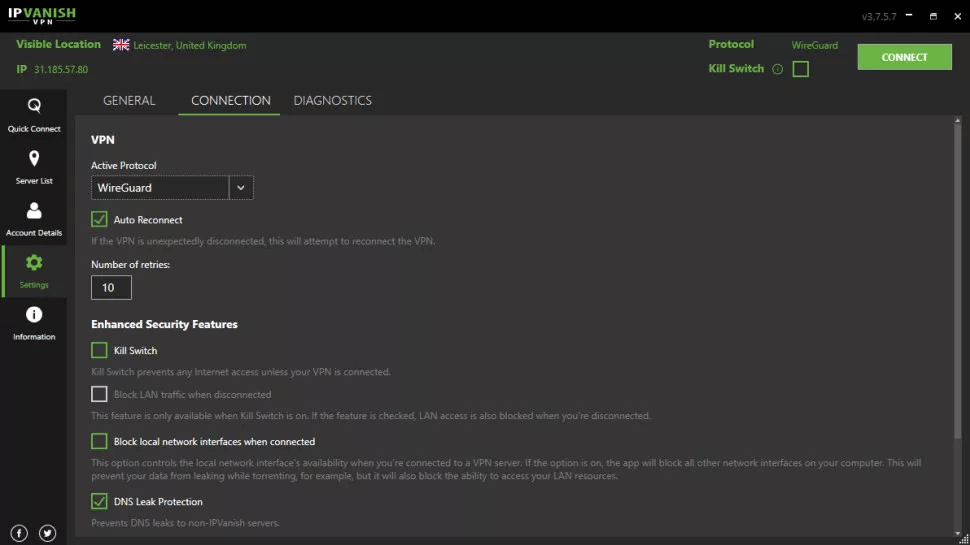Click the Number of retries field
Viewport: 970px width, 545px height.
tap(111, 288)
